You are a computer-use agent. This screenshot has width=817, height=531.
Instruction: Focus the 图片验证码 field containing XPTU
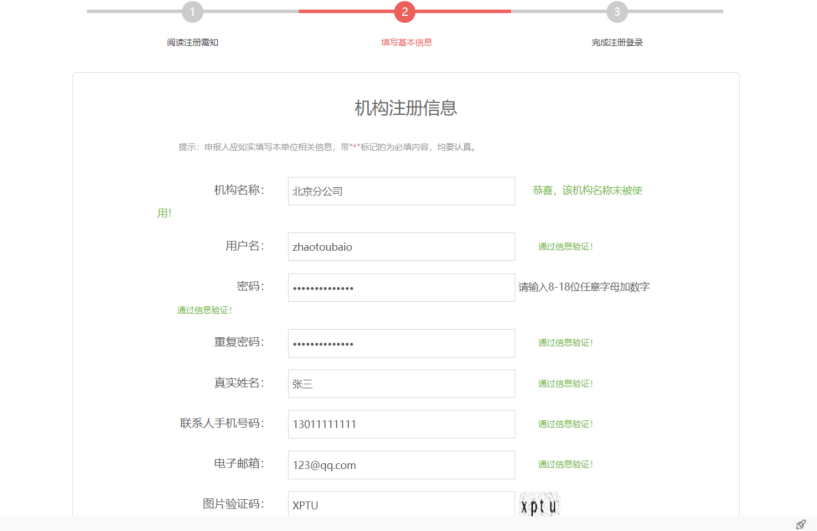click(401, 505)
